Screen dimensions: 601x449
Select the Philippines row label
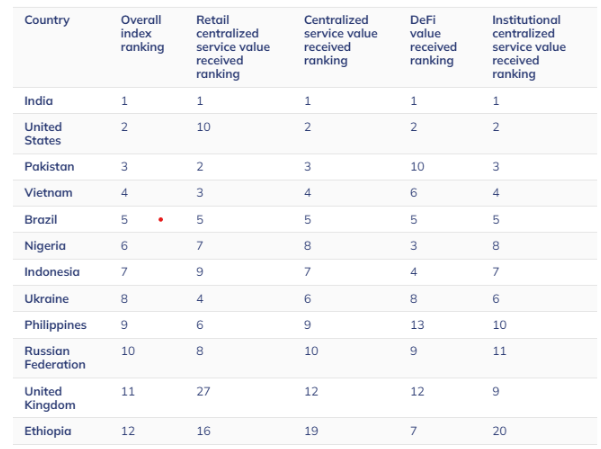(x=55, y=325)
